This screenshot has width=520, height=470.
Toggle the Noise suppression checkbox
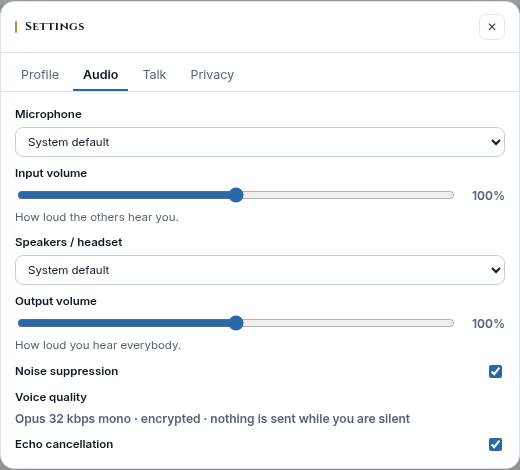495,371
